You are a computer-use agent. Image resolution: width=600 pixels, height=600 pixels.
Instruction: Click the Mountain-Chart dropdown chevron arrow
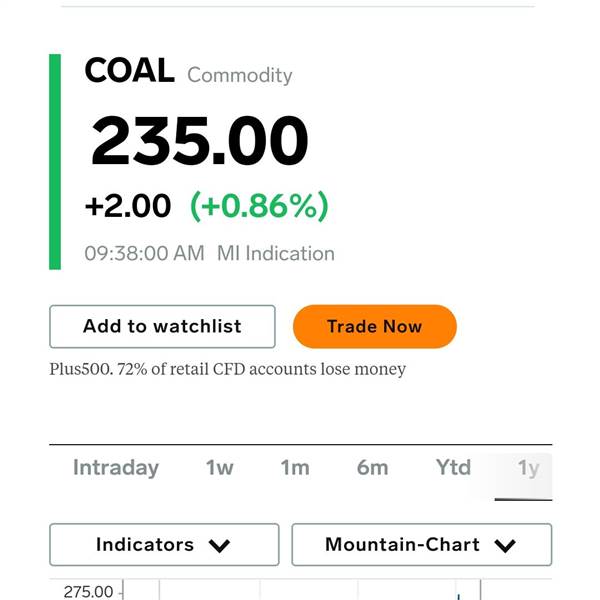(x=504, y=546)
